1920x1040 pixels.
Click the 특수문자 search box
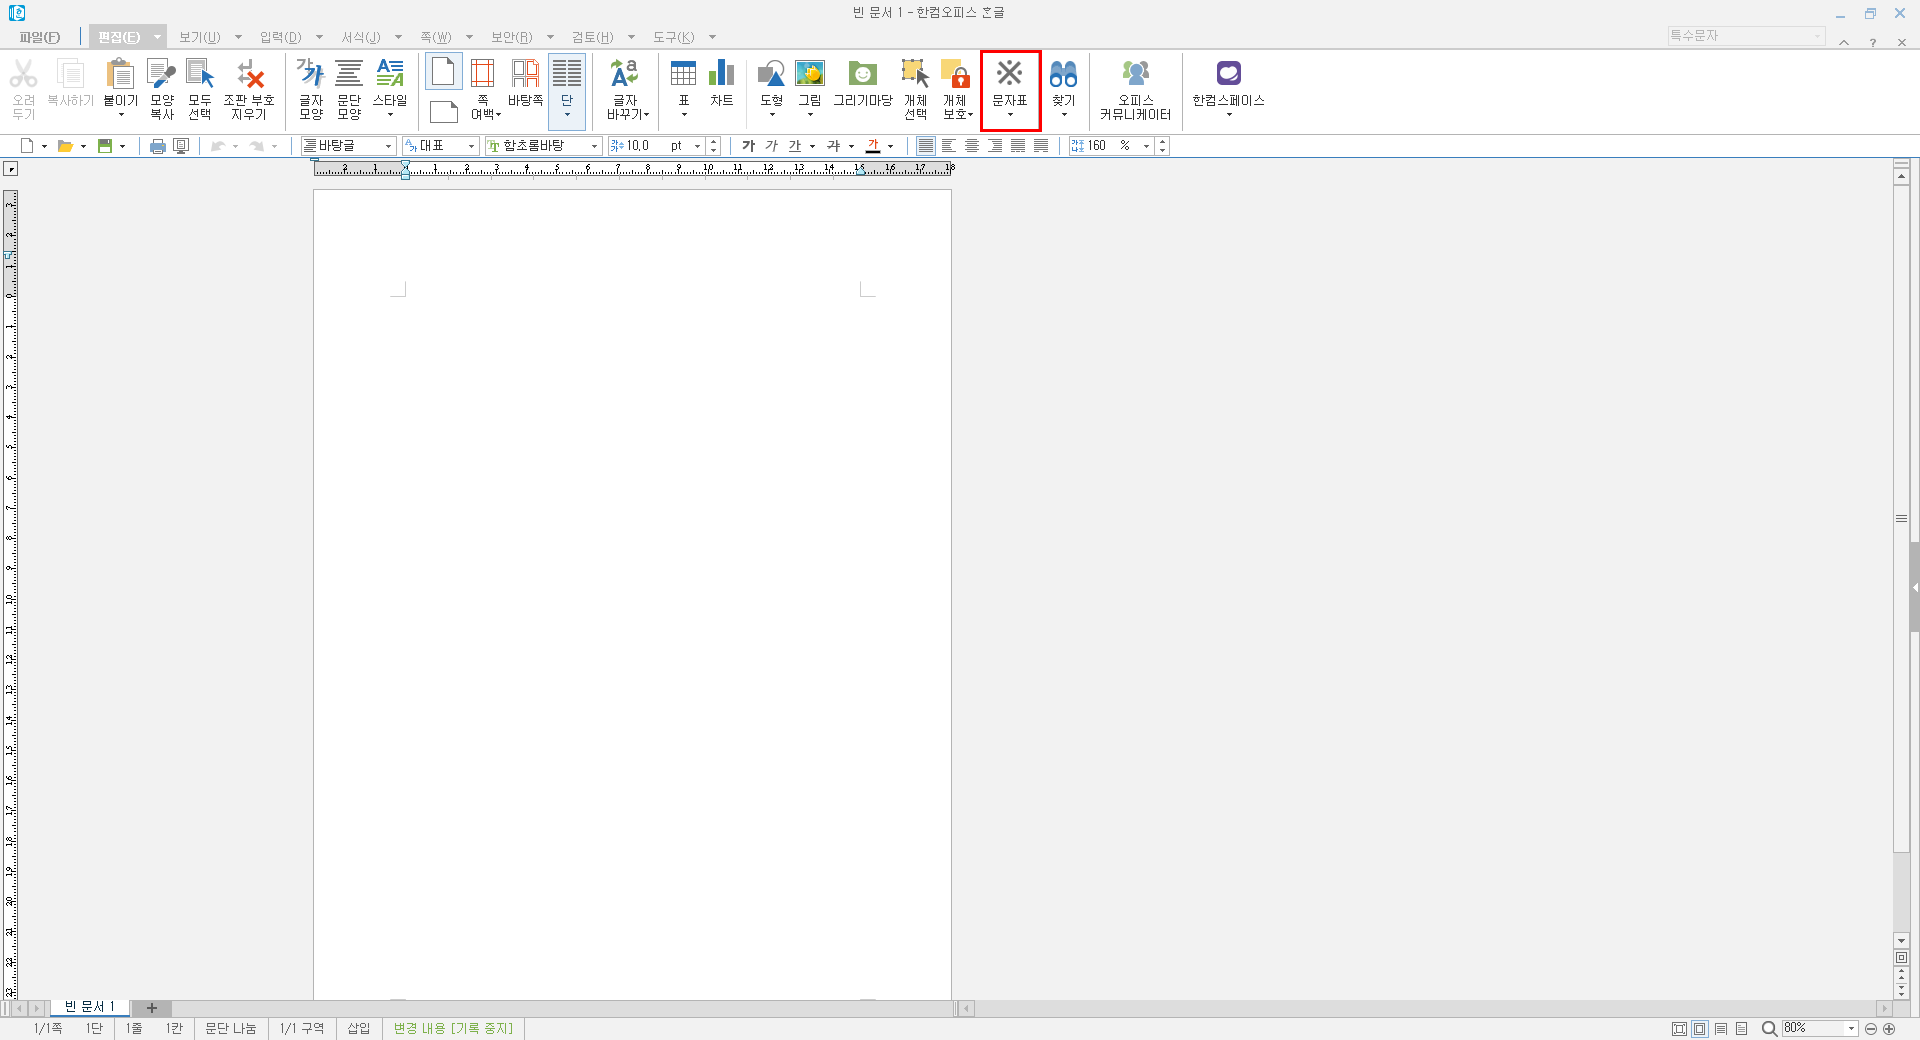pos(1746,36)
